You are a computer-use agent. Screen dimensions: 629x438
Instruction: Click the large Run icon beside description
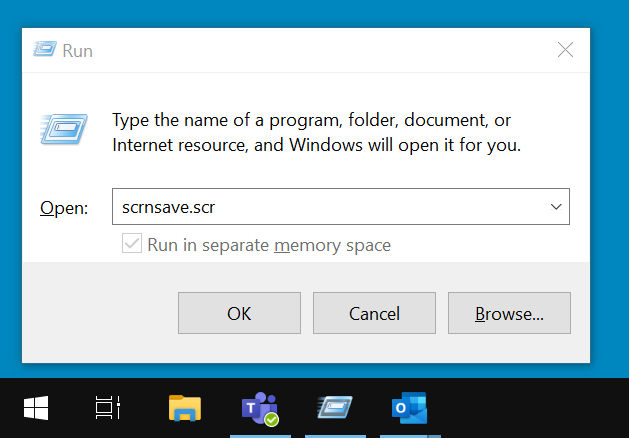point(64,129)
